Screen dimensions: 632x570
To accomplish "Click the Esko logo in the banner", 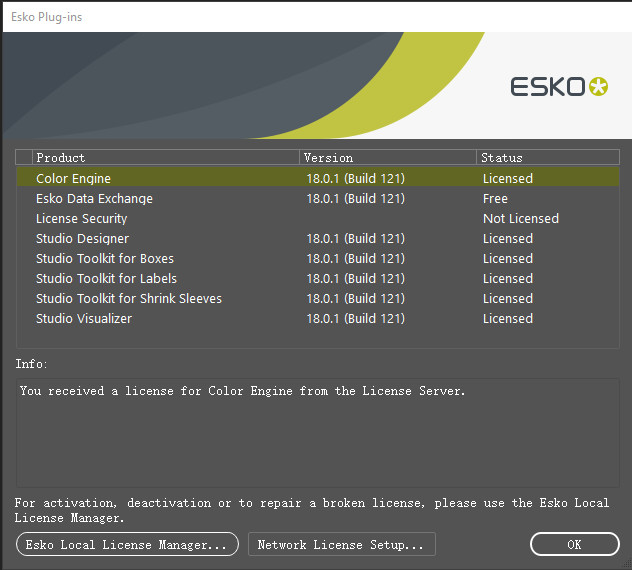I will pyautogui.click(x=559, y=87).
